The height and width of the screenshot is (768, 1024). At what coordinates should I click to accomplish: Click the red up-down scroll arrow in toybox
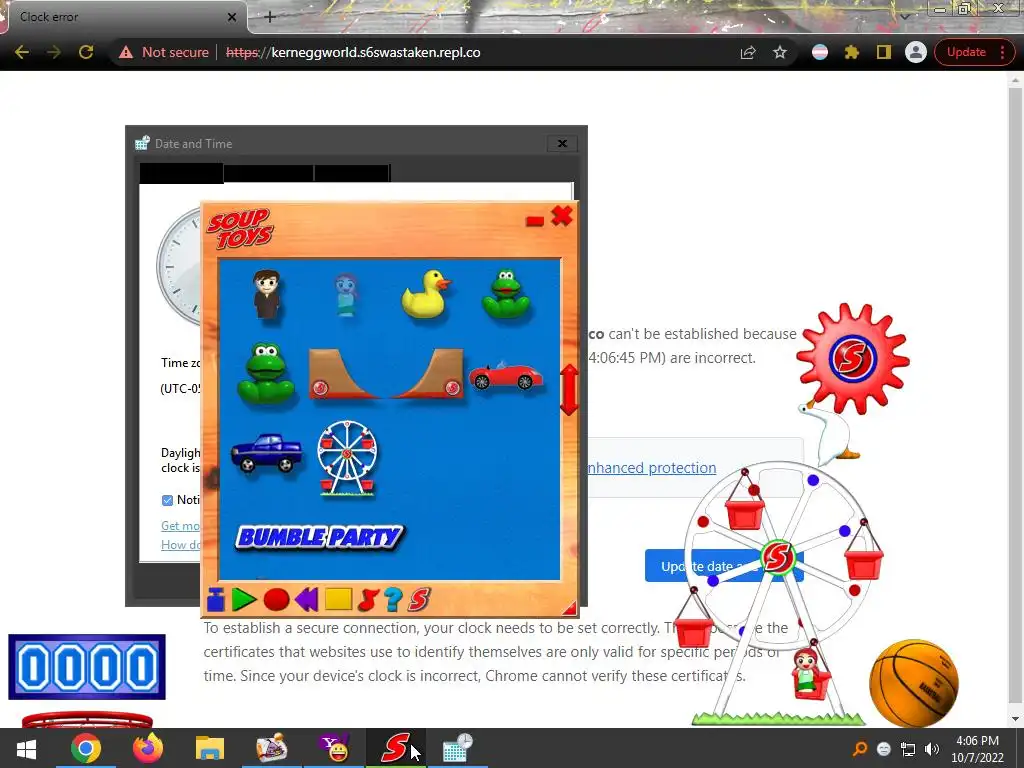coord(569,390)
